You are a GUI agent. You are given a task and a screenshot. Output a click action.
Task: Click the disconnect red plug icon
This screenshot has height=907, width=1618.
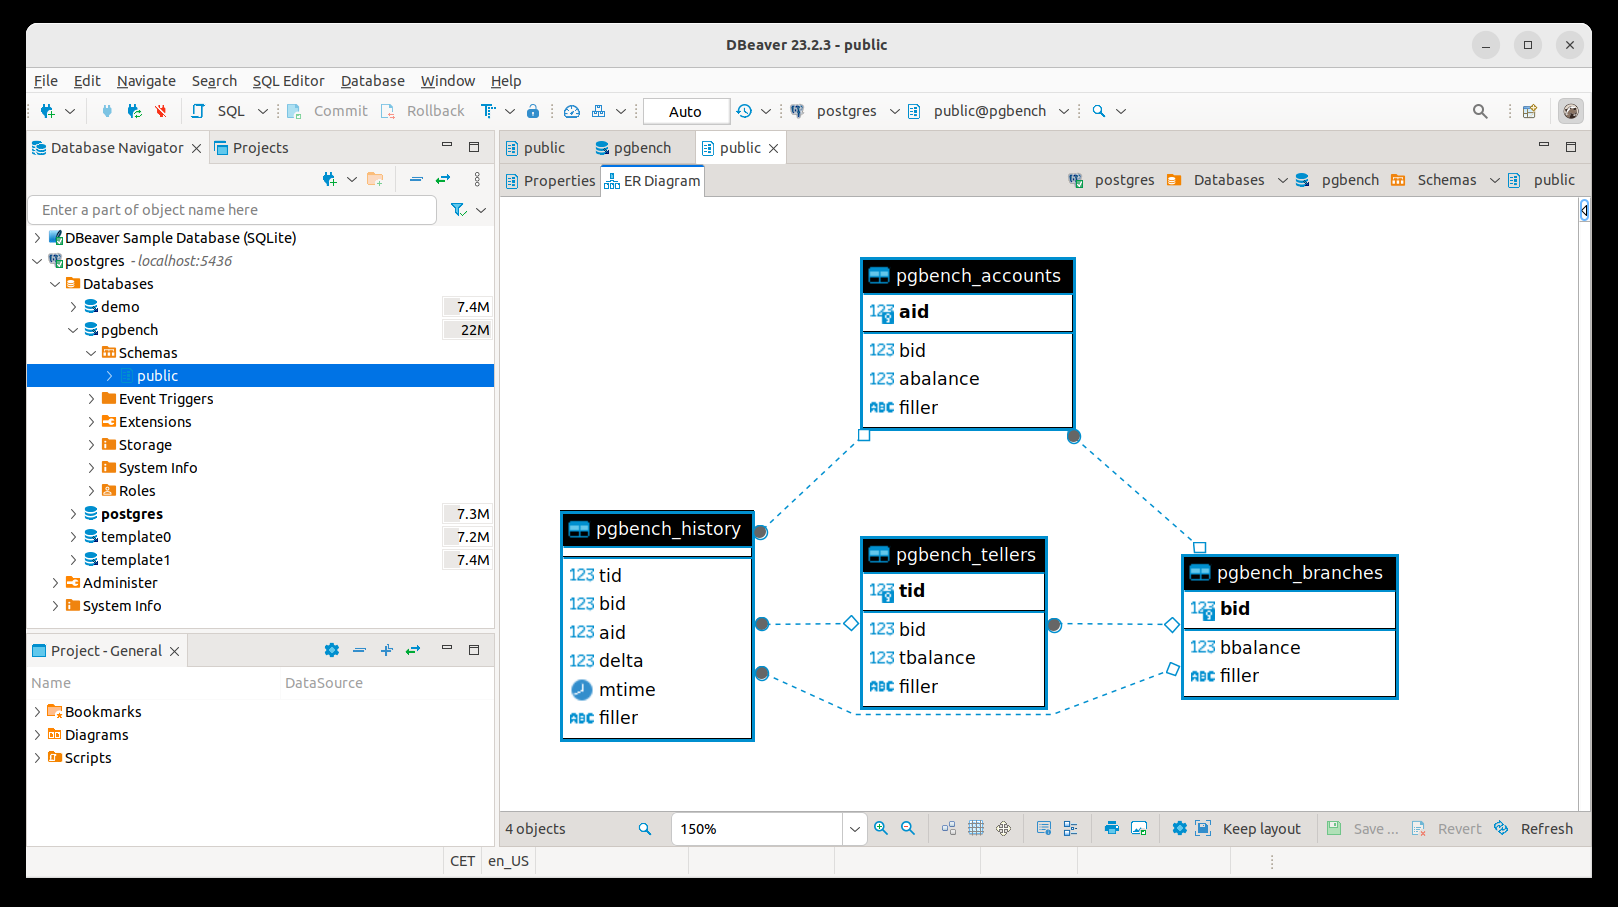click(x=160, y=111)
